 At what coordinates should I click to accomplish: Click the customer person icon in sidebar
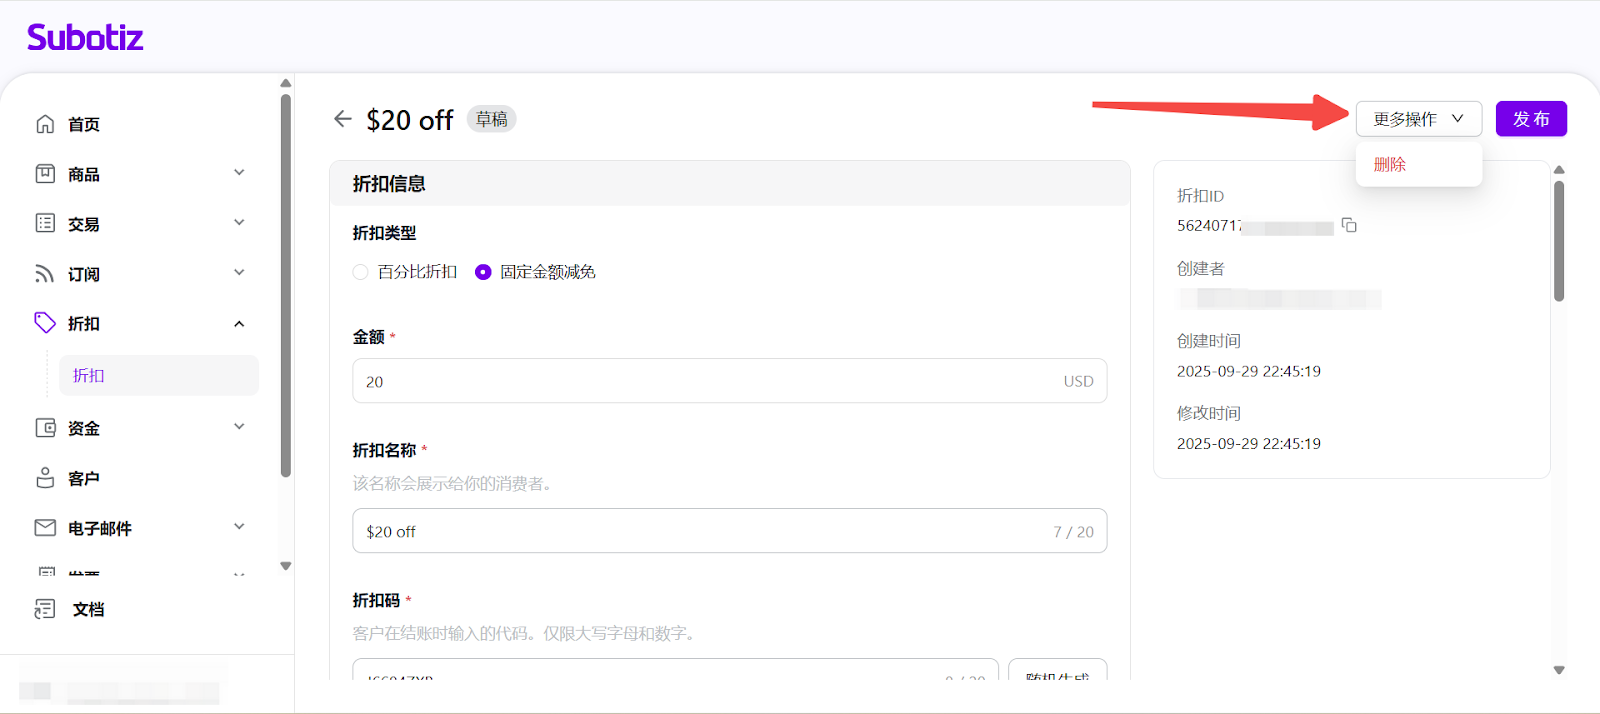coord(45,478)
